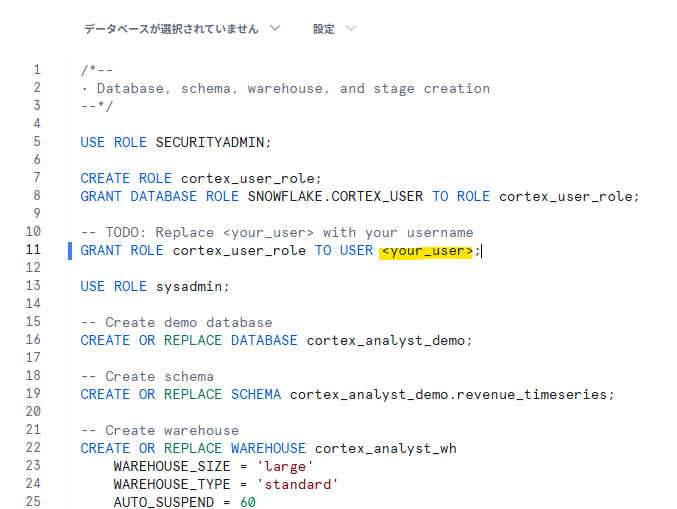Click line number 22 in the gutter
The image size is (677, 509).
pyautogui.click(x=33, y=447)
